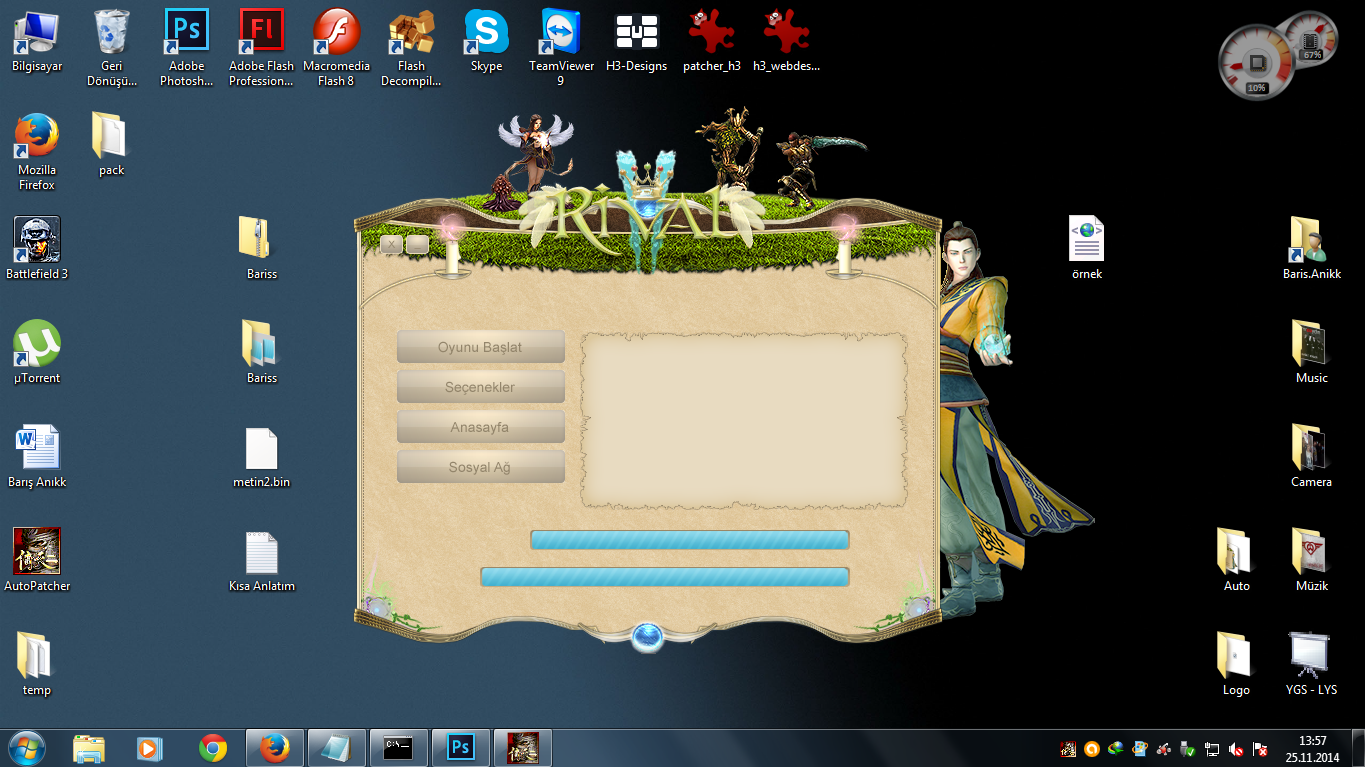Select the temp folder on desktop
This screenshot has width=1365, height=767.
click(37, 665)
